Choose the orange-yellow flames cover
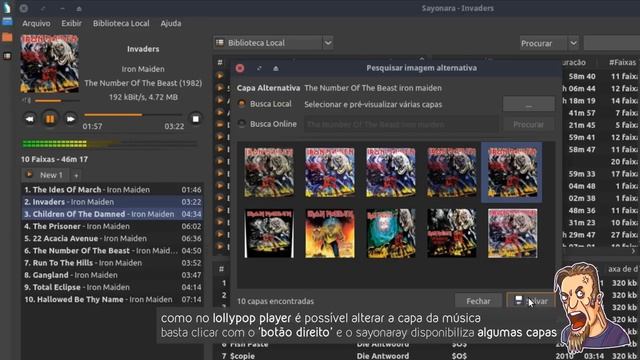Viewport: 640px width, 360px height. [x=330, y=233]
